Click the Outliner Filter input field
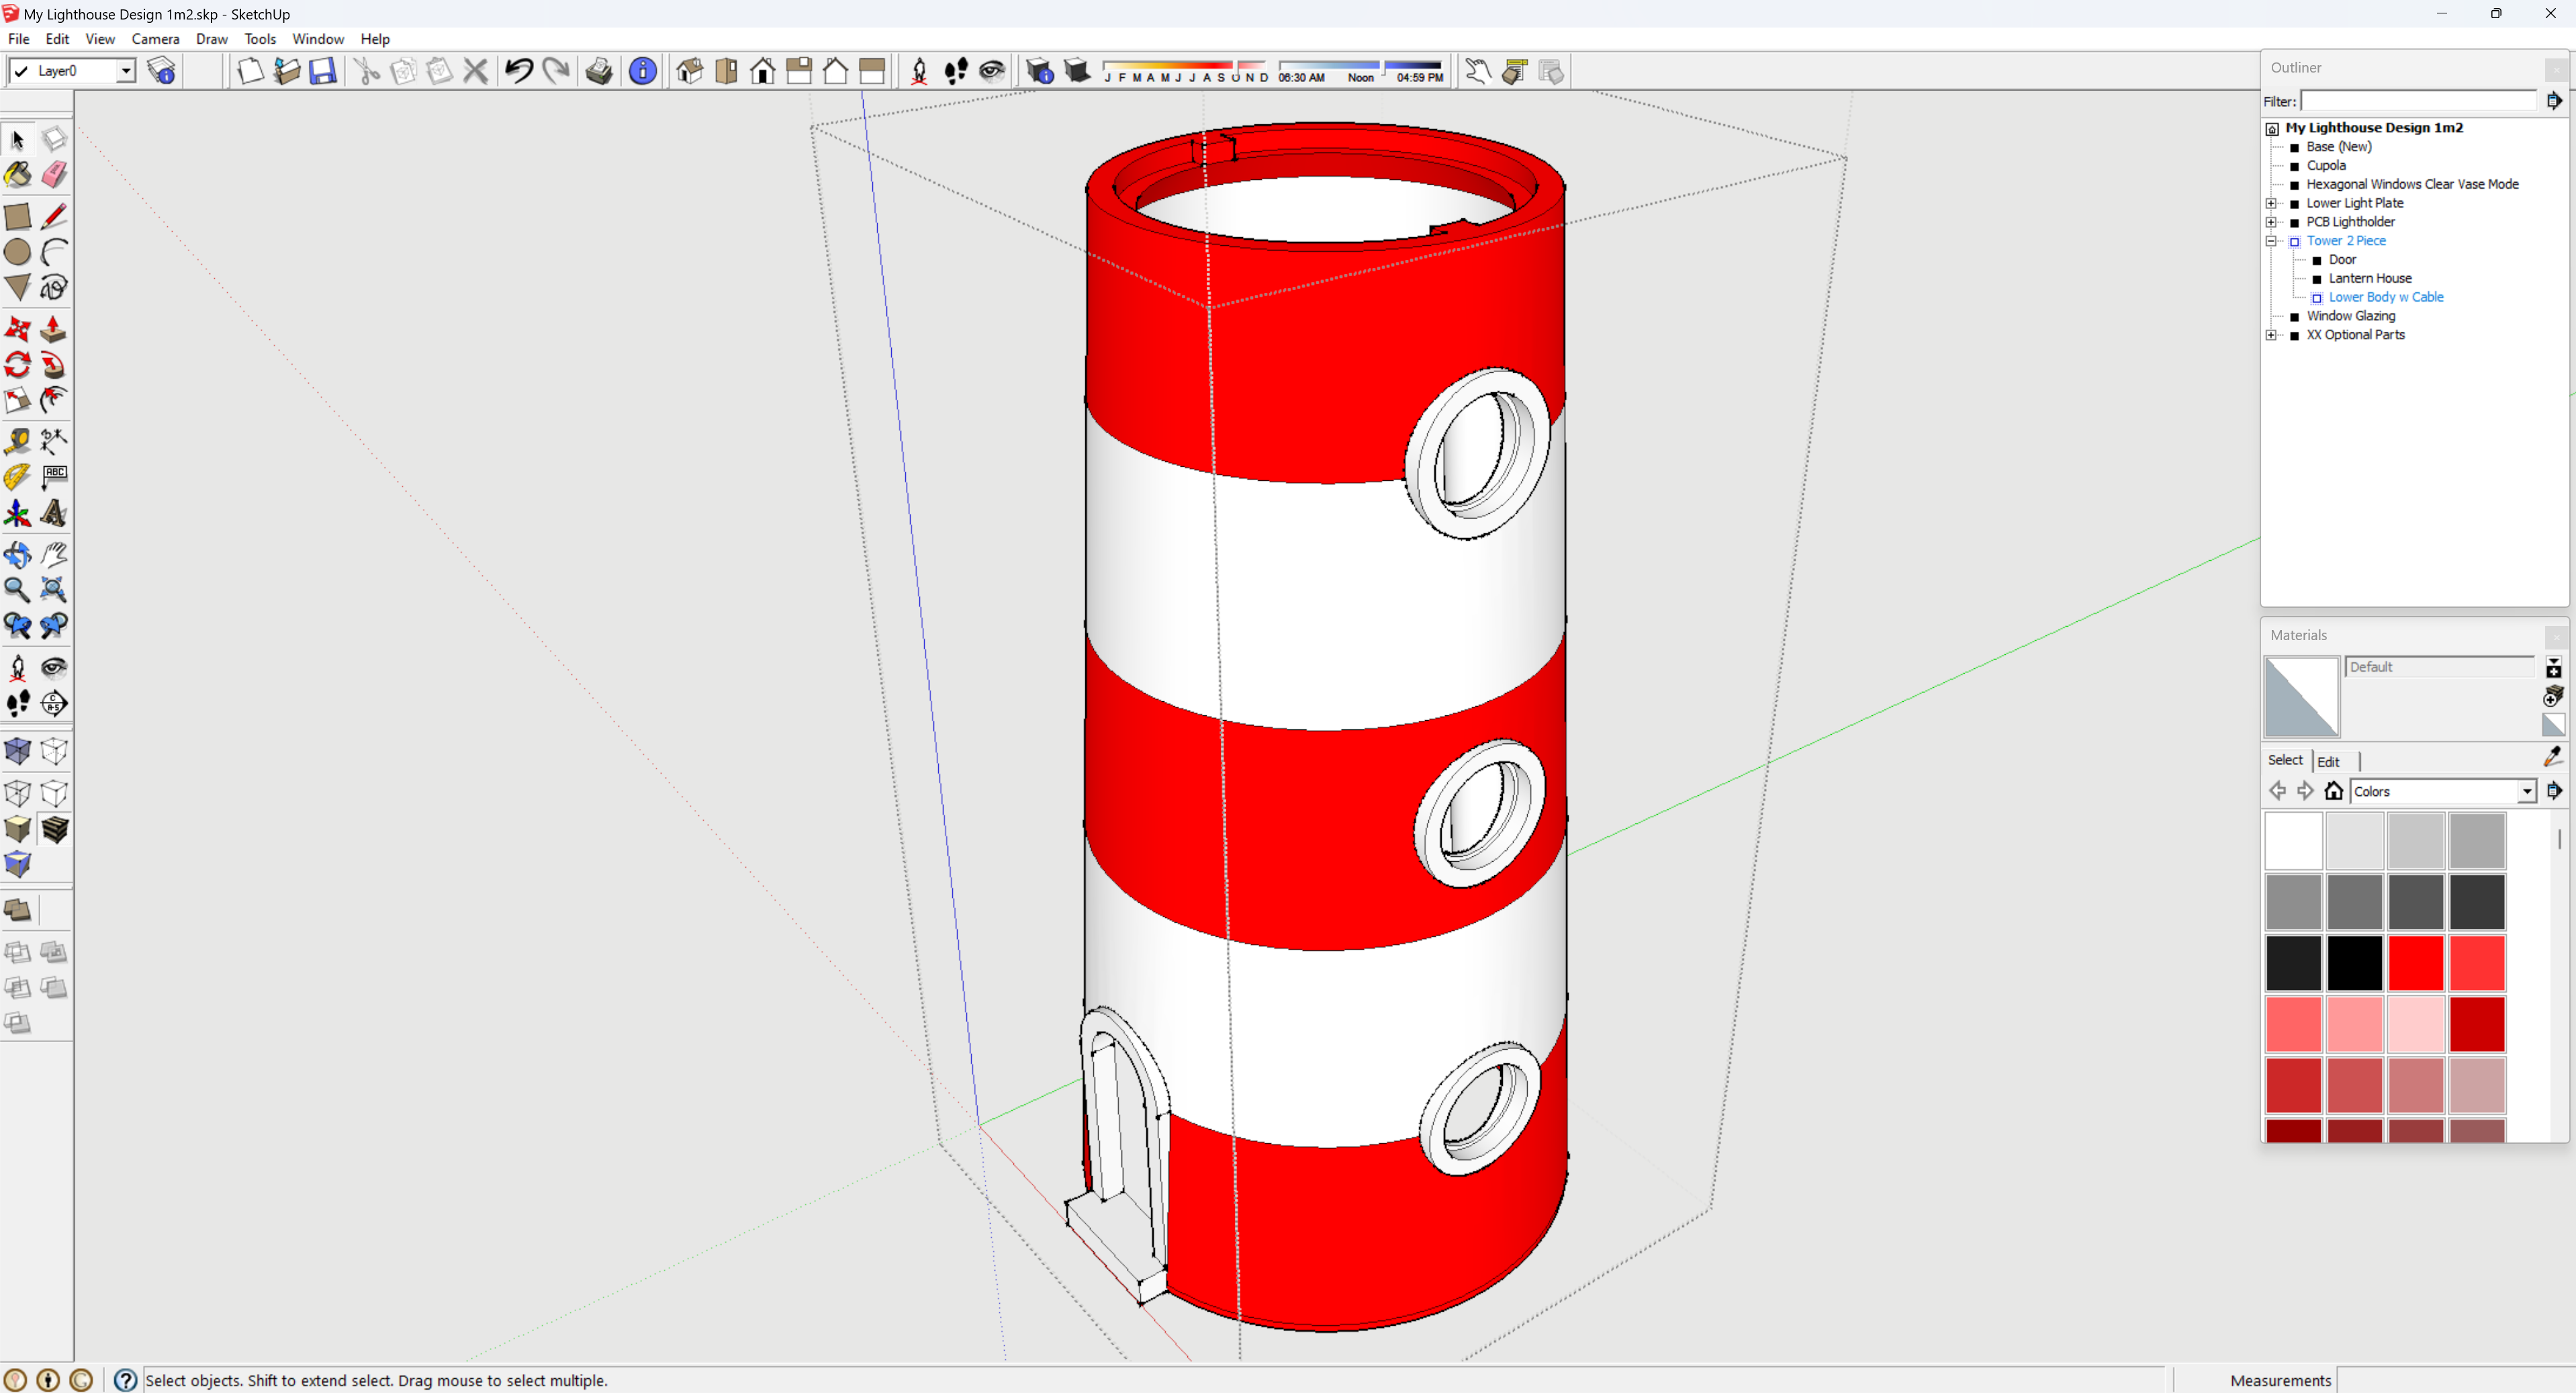Viewport: 2576px width, 1393px height. (x=2419, y=101)
